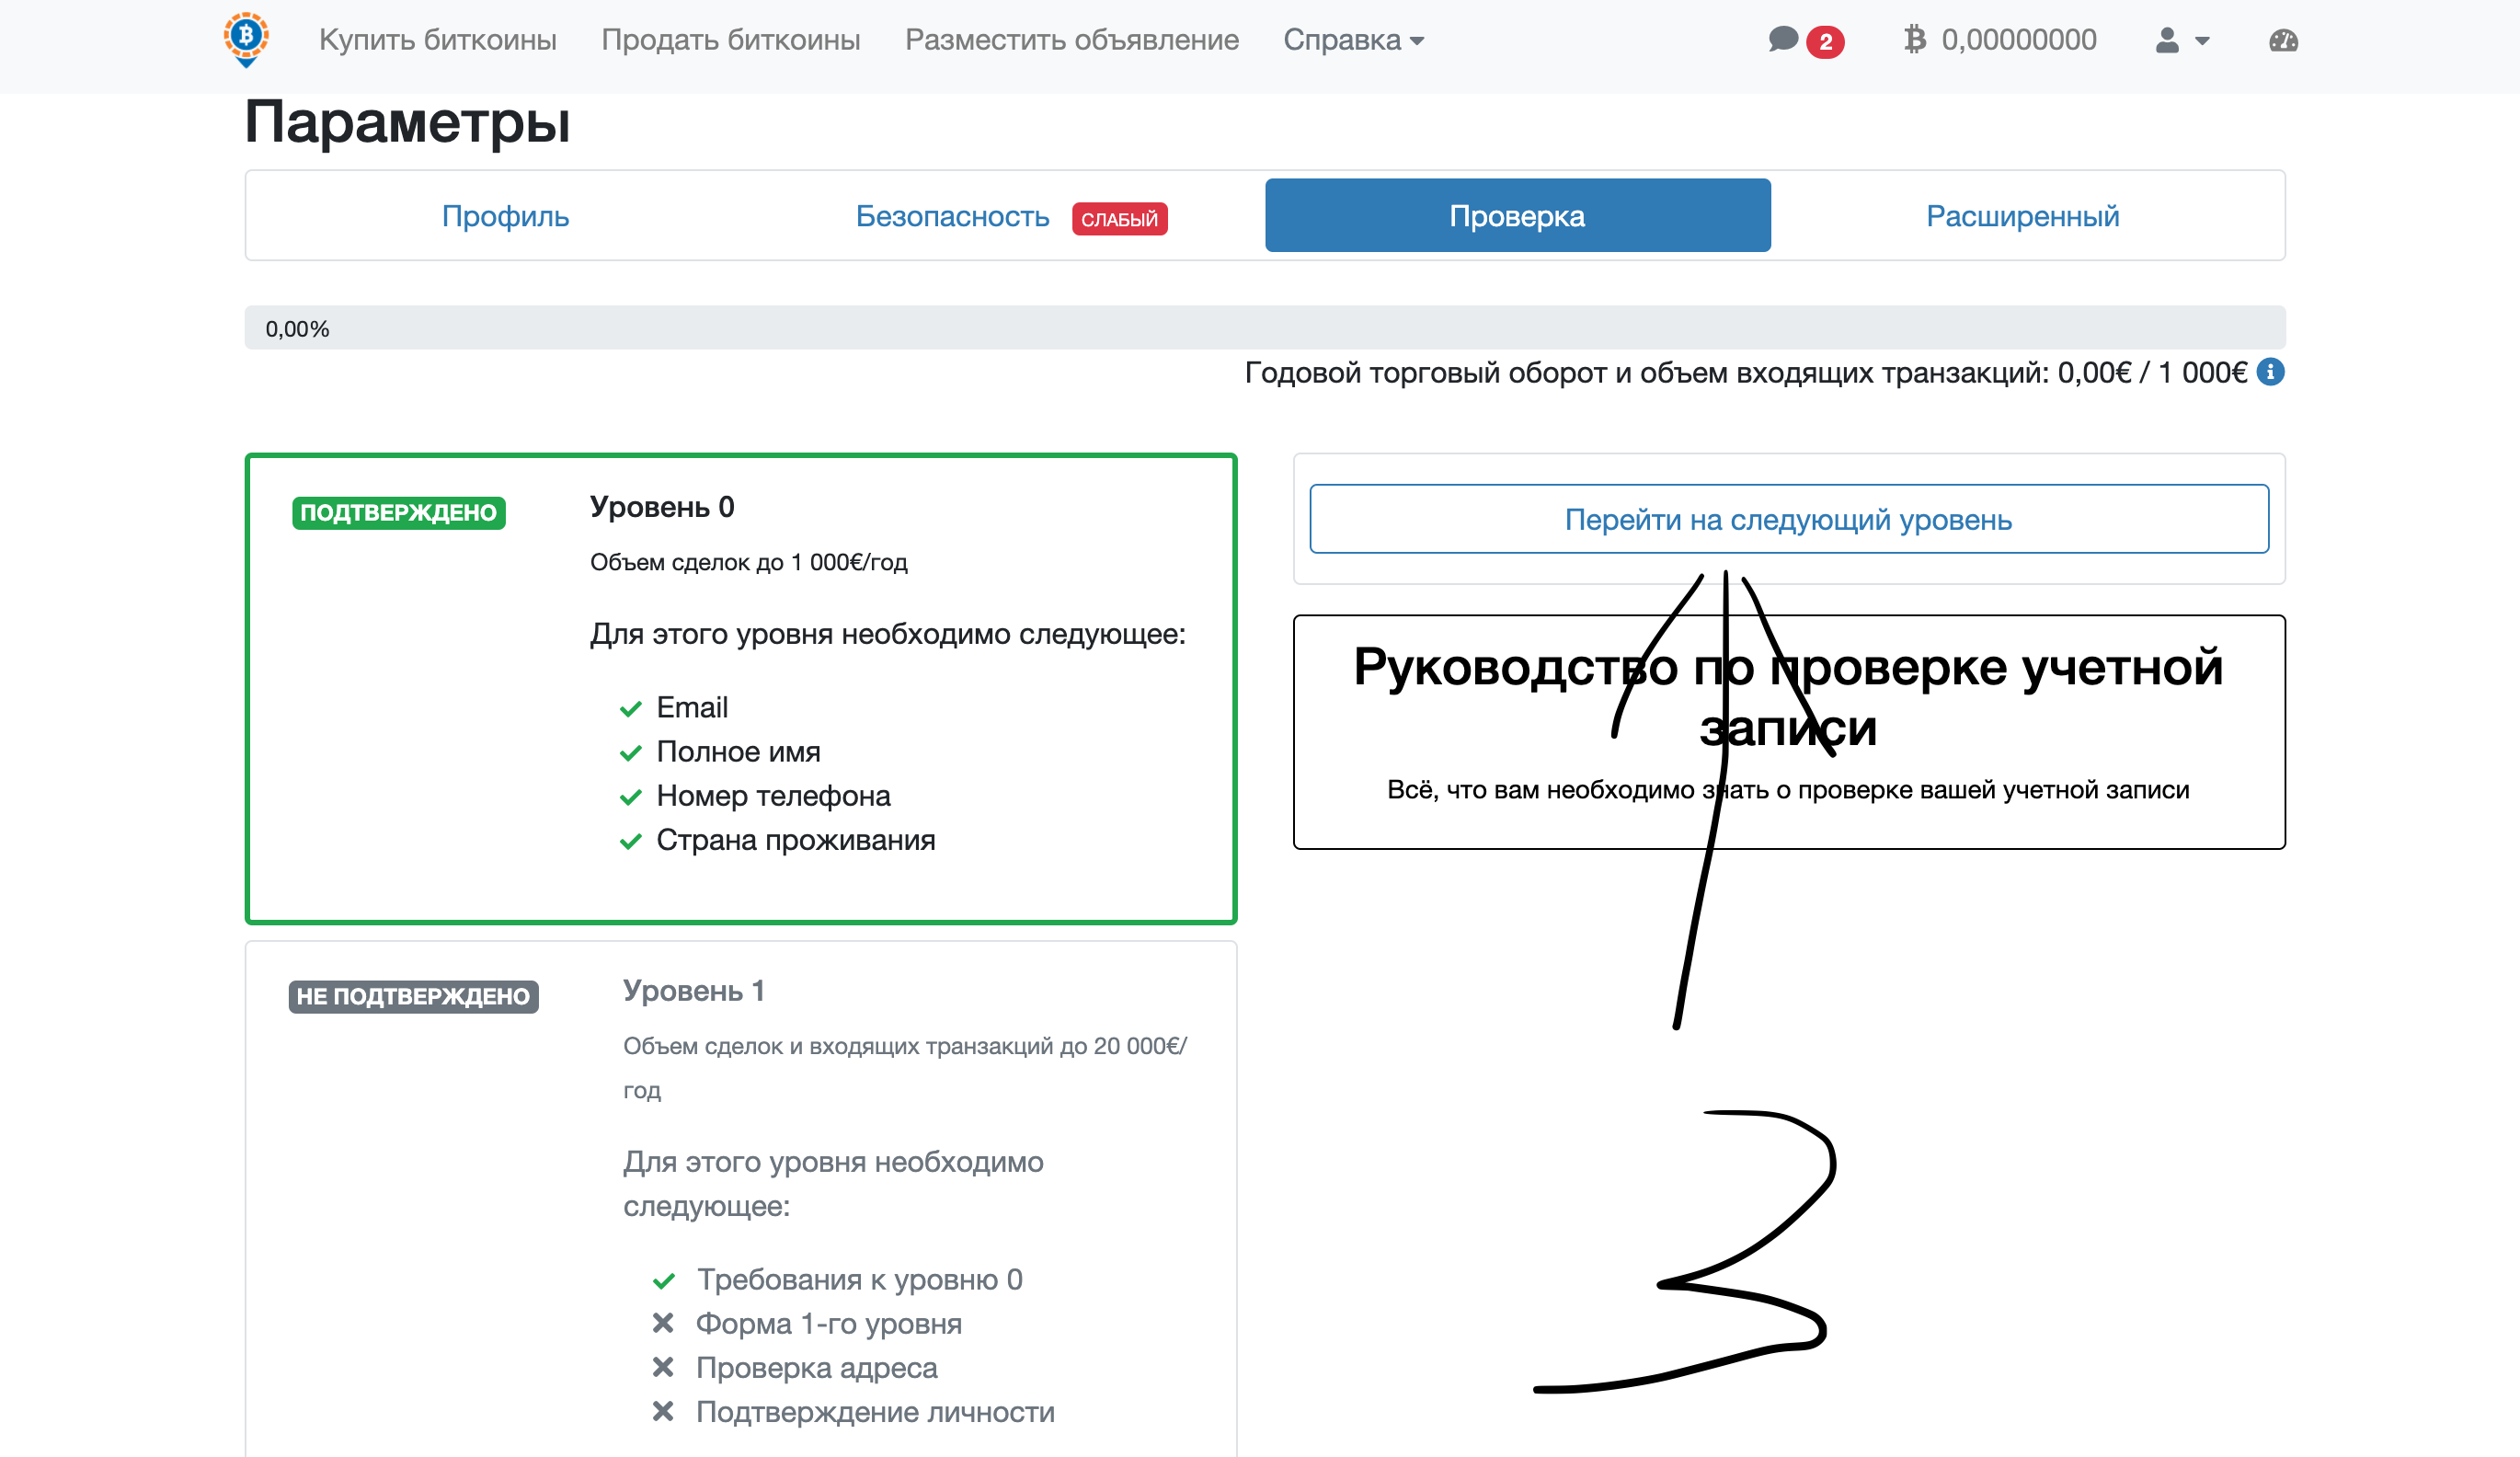Click Перейти на следующий уровень button
The image size is (2520, 1457).
(1788, 519)
